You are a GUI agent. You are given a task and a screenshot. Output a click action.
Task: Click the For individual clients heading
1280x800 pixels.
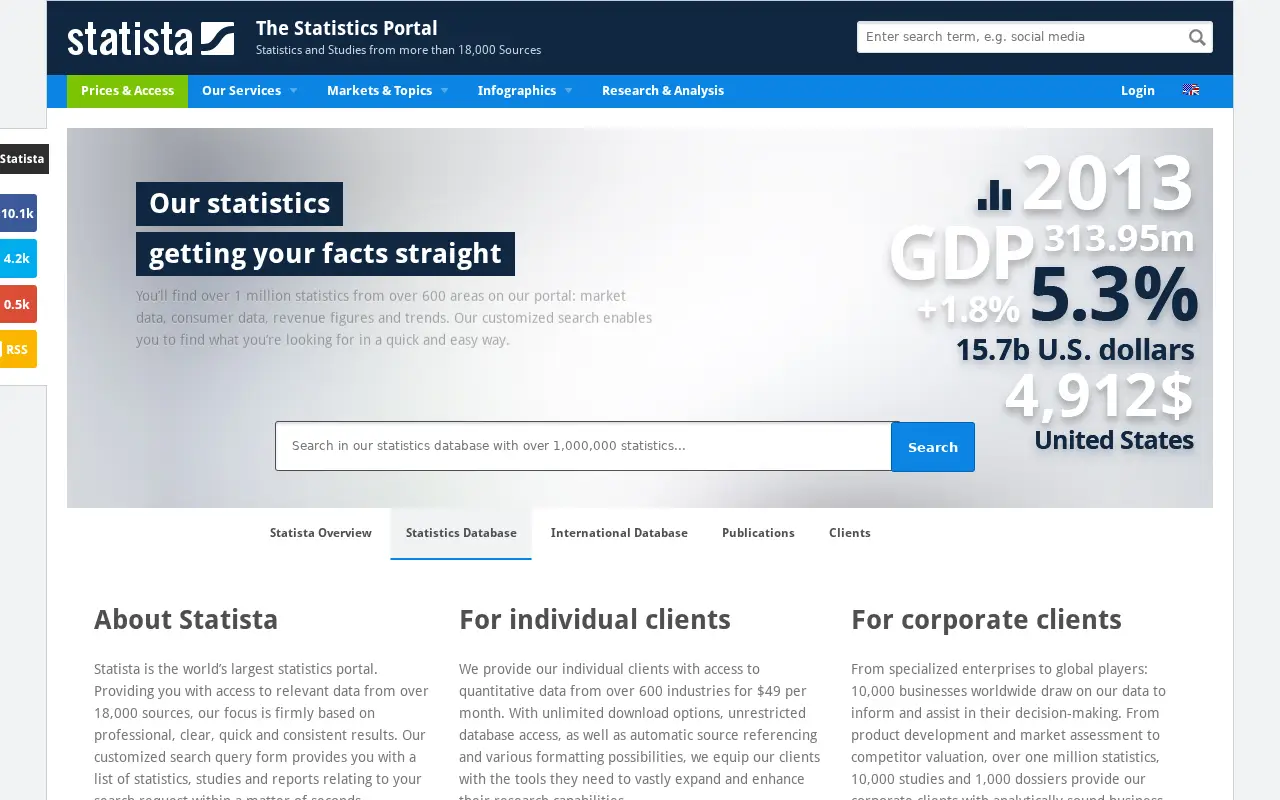coord(595,620)
